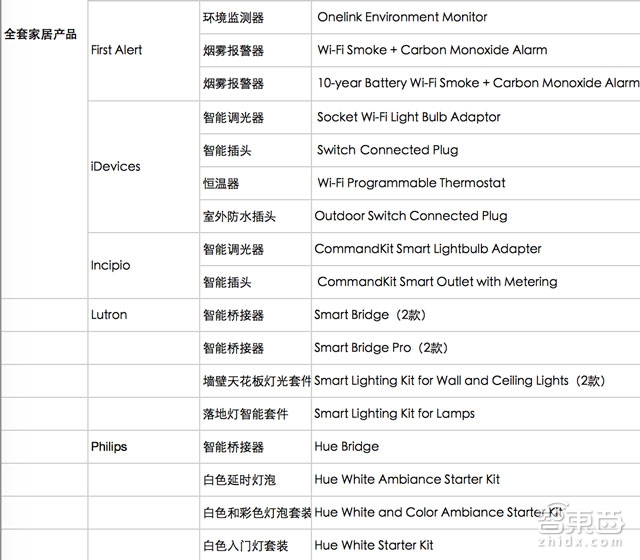The height and width of the screenshot is (560, 640).
Task: Select CommandKit Smart Outlet with Metering cell
Action: point(437,282)
